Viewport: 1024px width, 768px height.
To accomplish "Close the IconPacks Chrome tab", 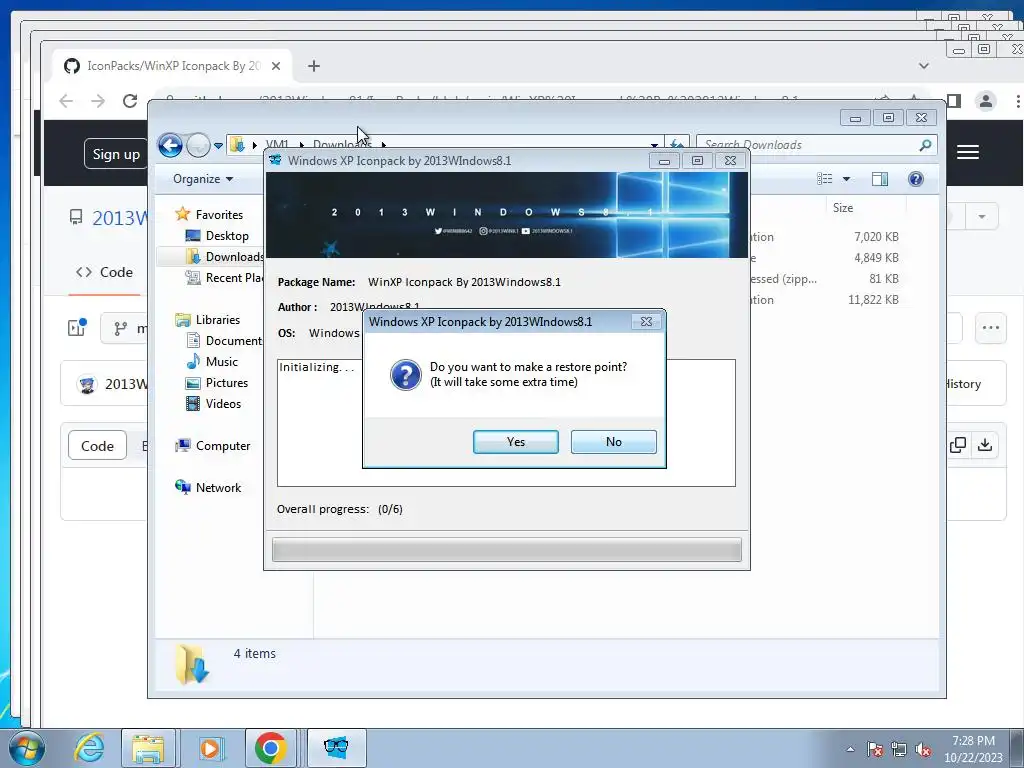I will point(276,66).
